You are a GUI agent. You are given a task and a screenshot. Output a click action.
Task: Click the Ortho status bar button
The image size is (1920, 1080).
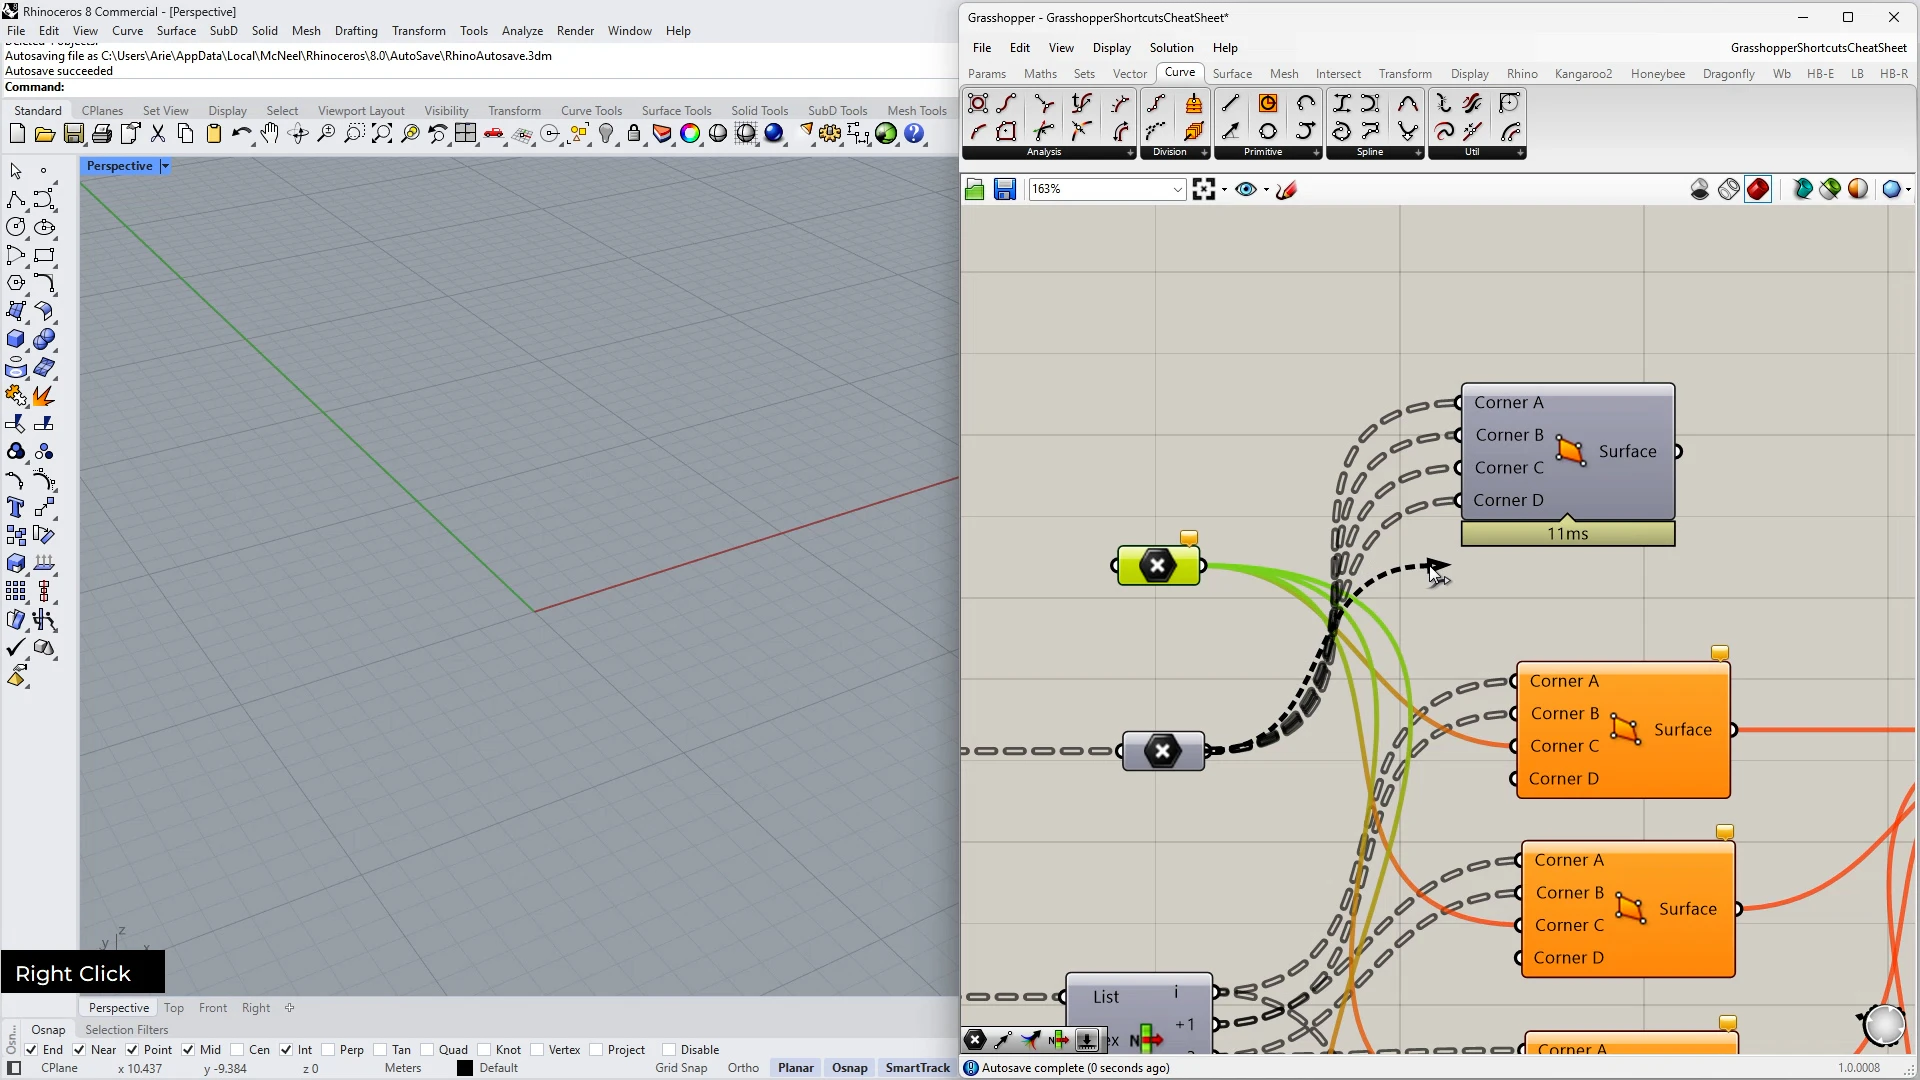[743, 1068]
